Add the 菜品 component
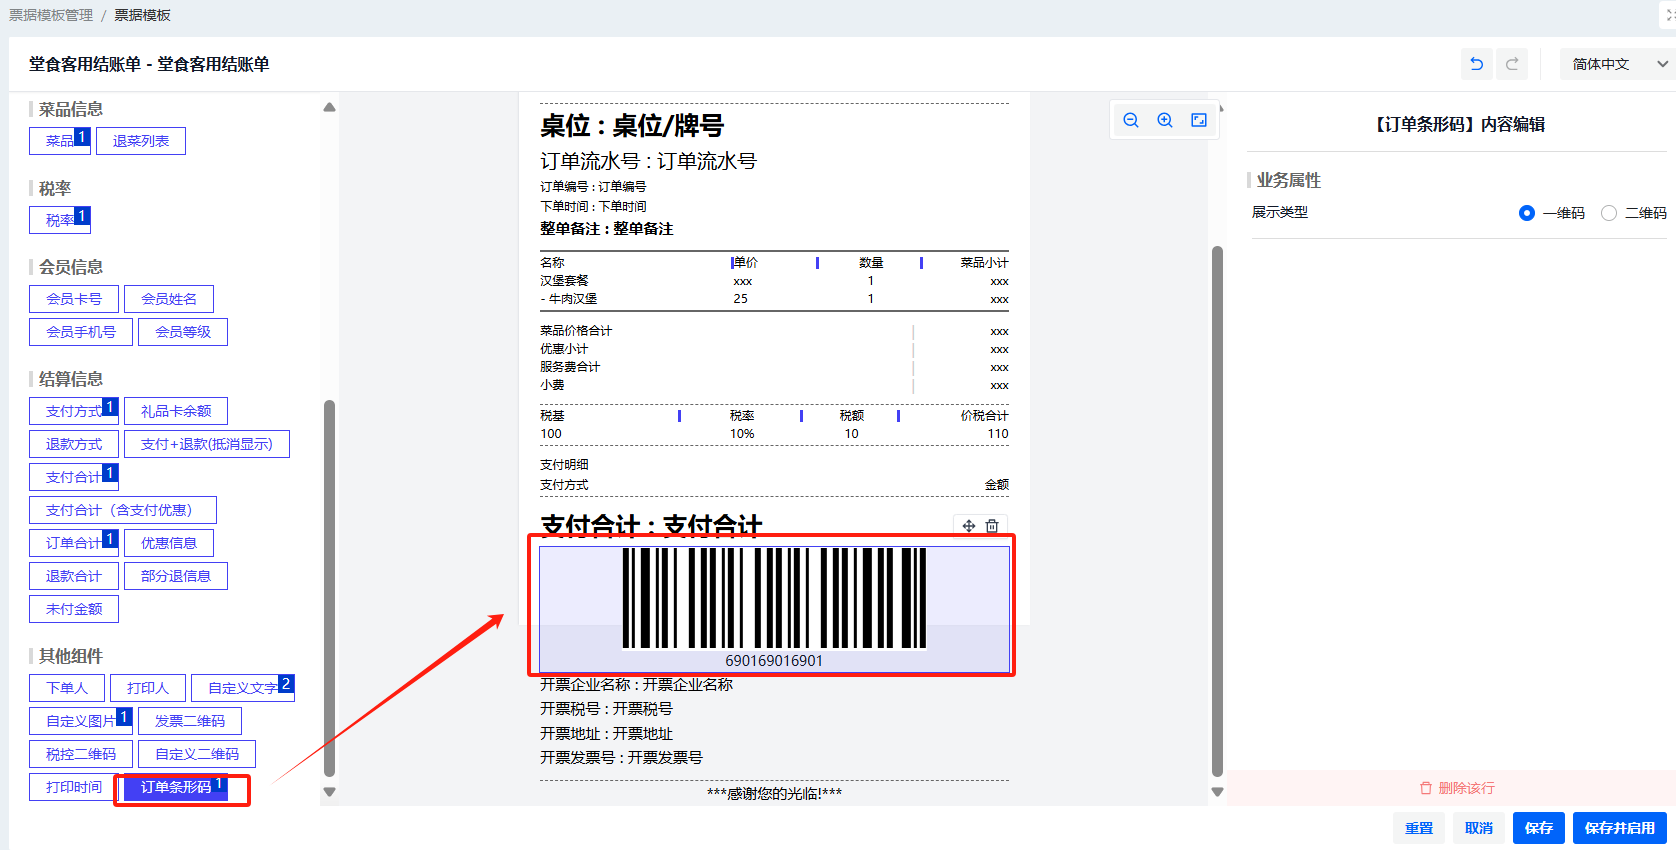The image size is (1676, 850). pos(60,141)
